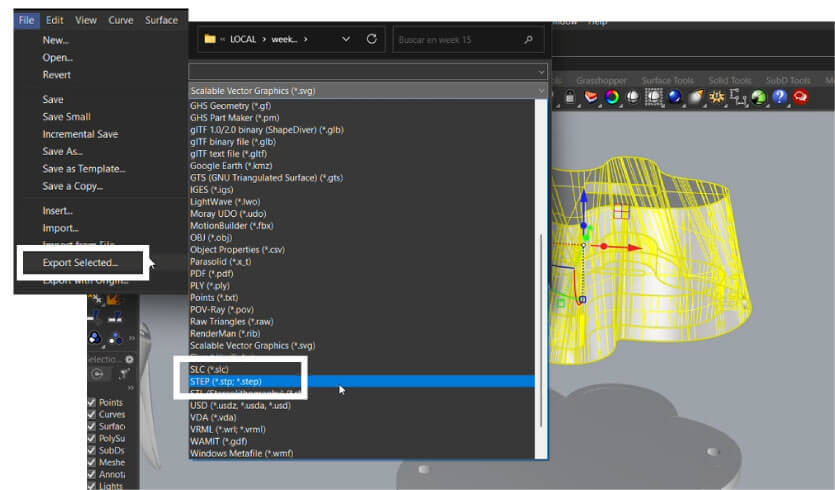Toggle the PolySurfaces filter checkbox

tap(92, 438)
